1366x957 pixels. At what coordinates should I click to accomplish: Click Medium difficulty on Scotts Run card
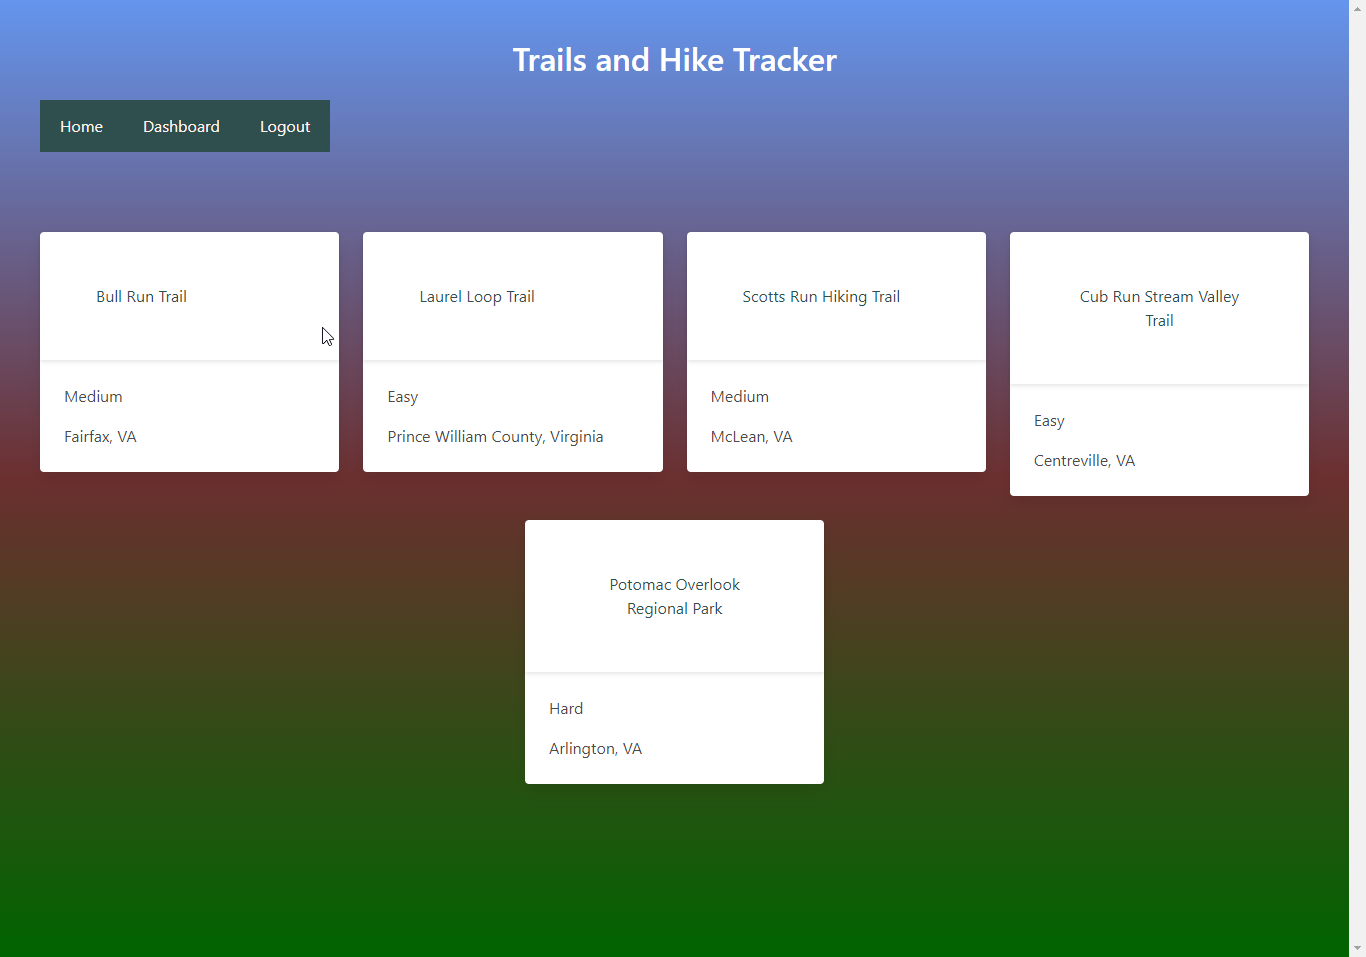coord(740,397)
